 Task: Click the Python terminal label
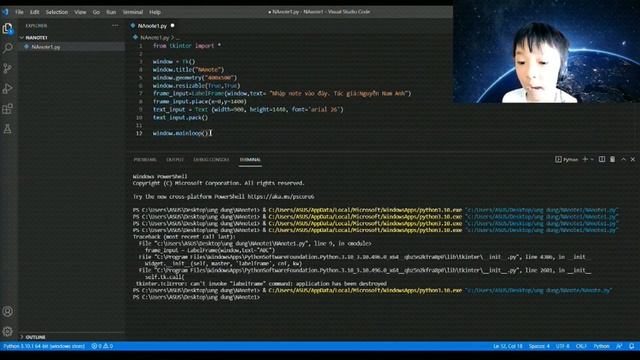tap(567, 159)
